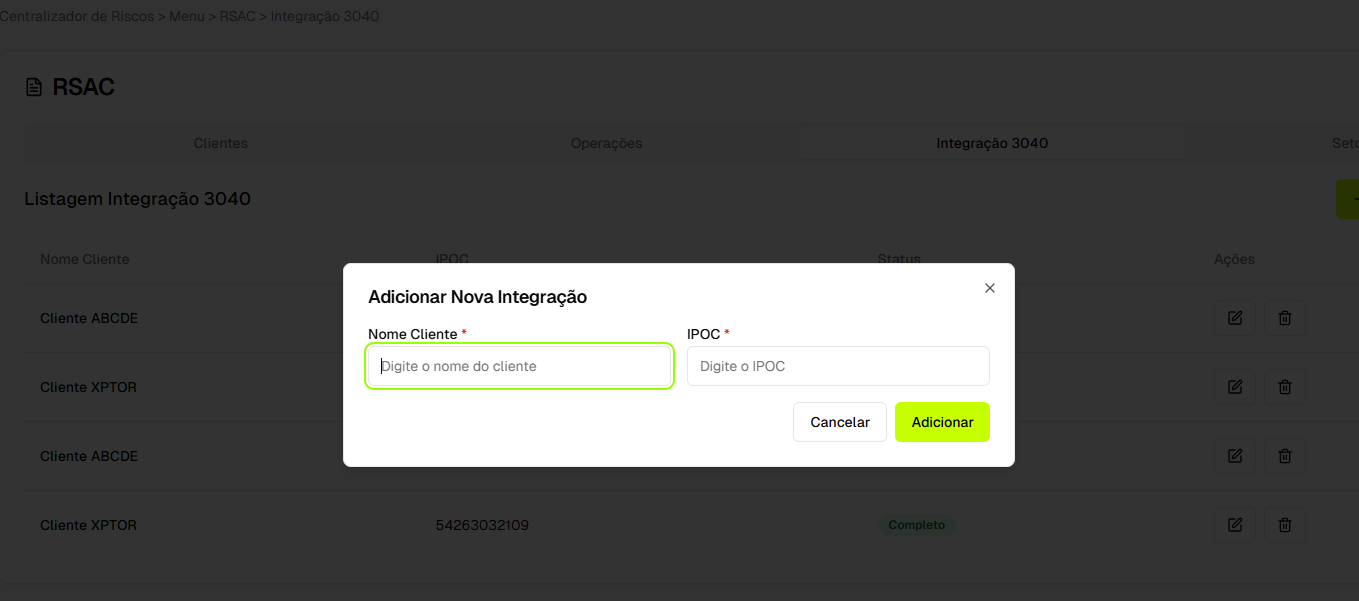Screen dimensions: 1359x601
Task: Click into the IPOC text field
Action: [838, 366]
